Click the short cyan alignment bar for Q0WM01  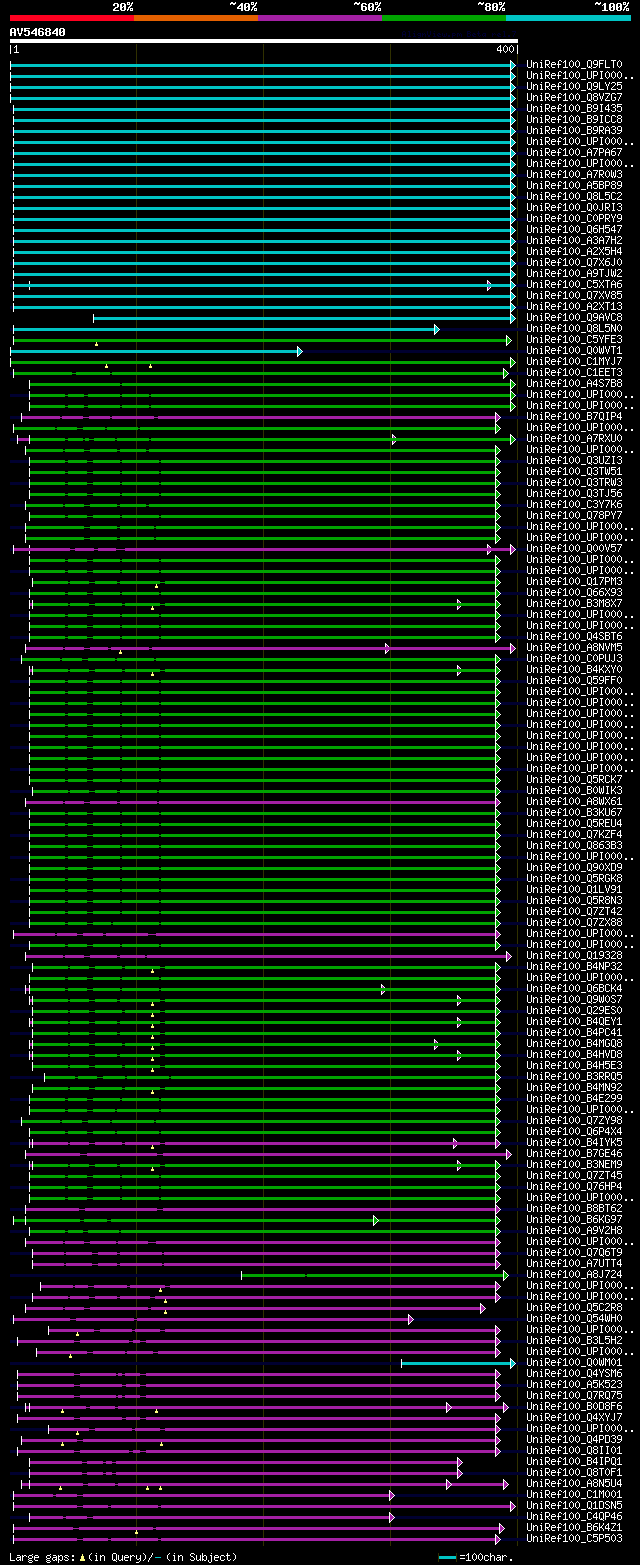pos(458,1363)
